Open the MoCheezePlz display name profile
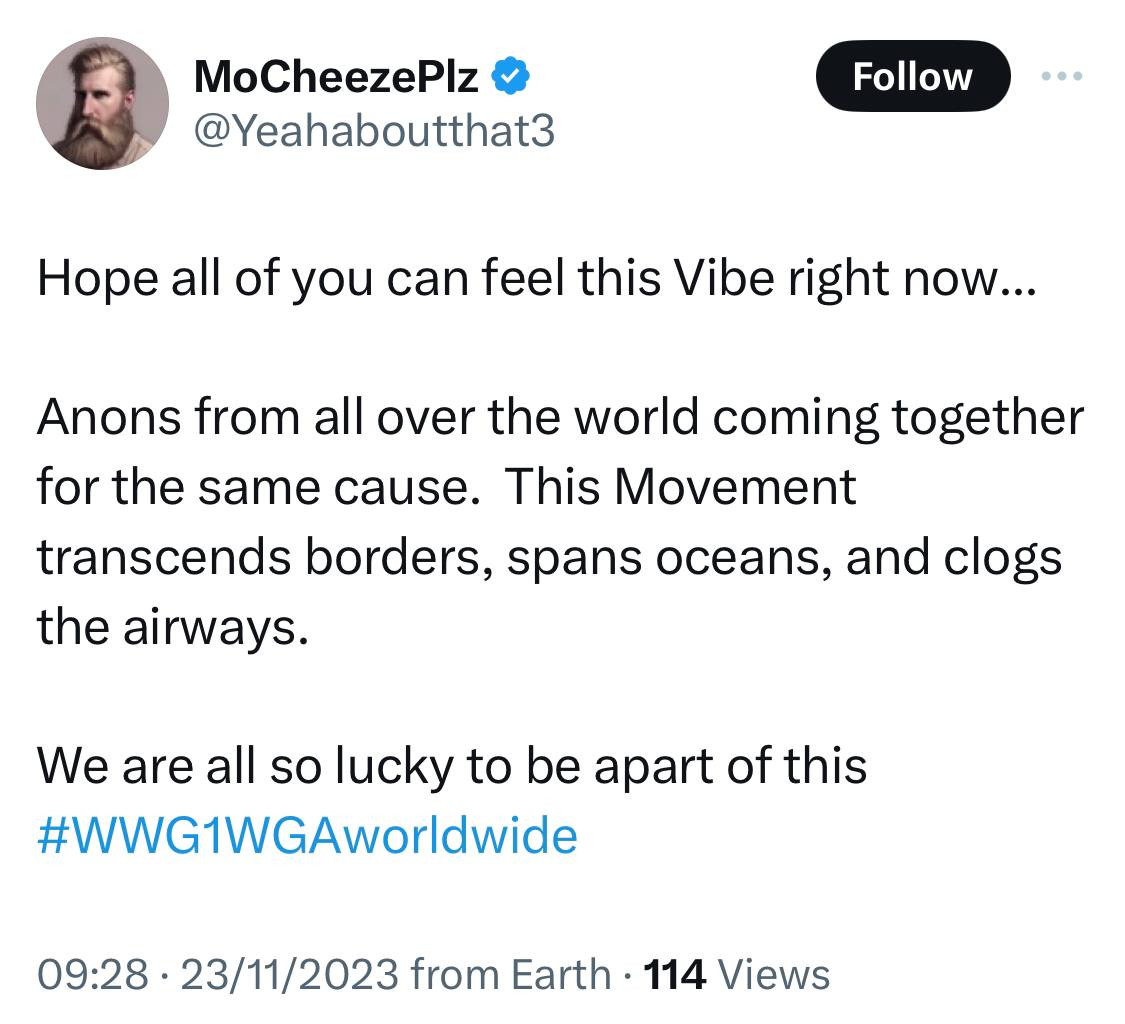Image resolution: width=1125 pixels, height=1024 pixels. pos(336,77)
